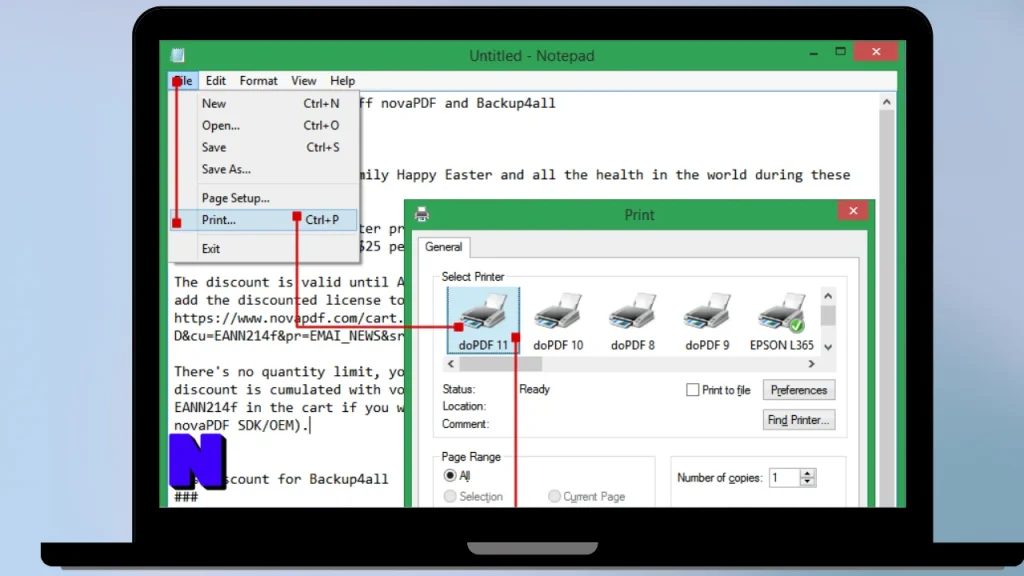Image resolution: width=1024 pixels, height=576 pixels.
Task: Open the Format menu
Action: click(259, 80)
